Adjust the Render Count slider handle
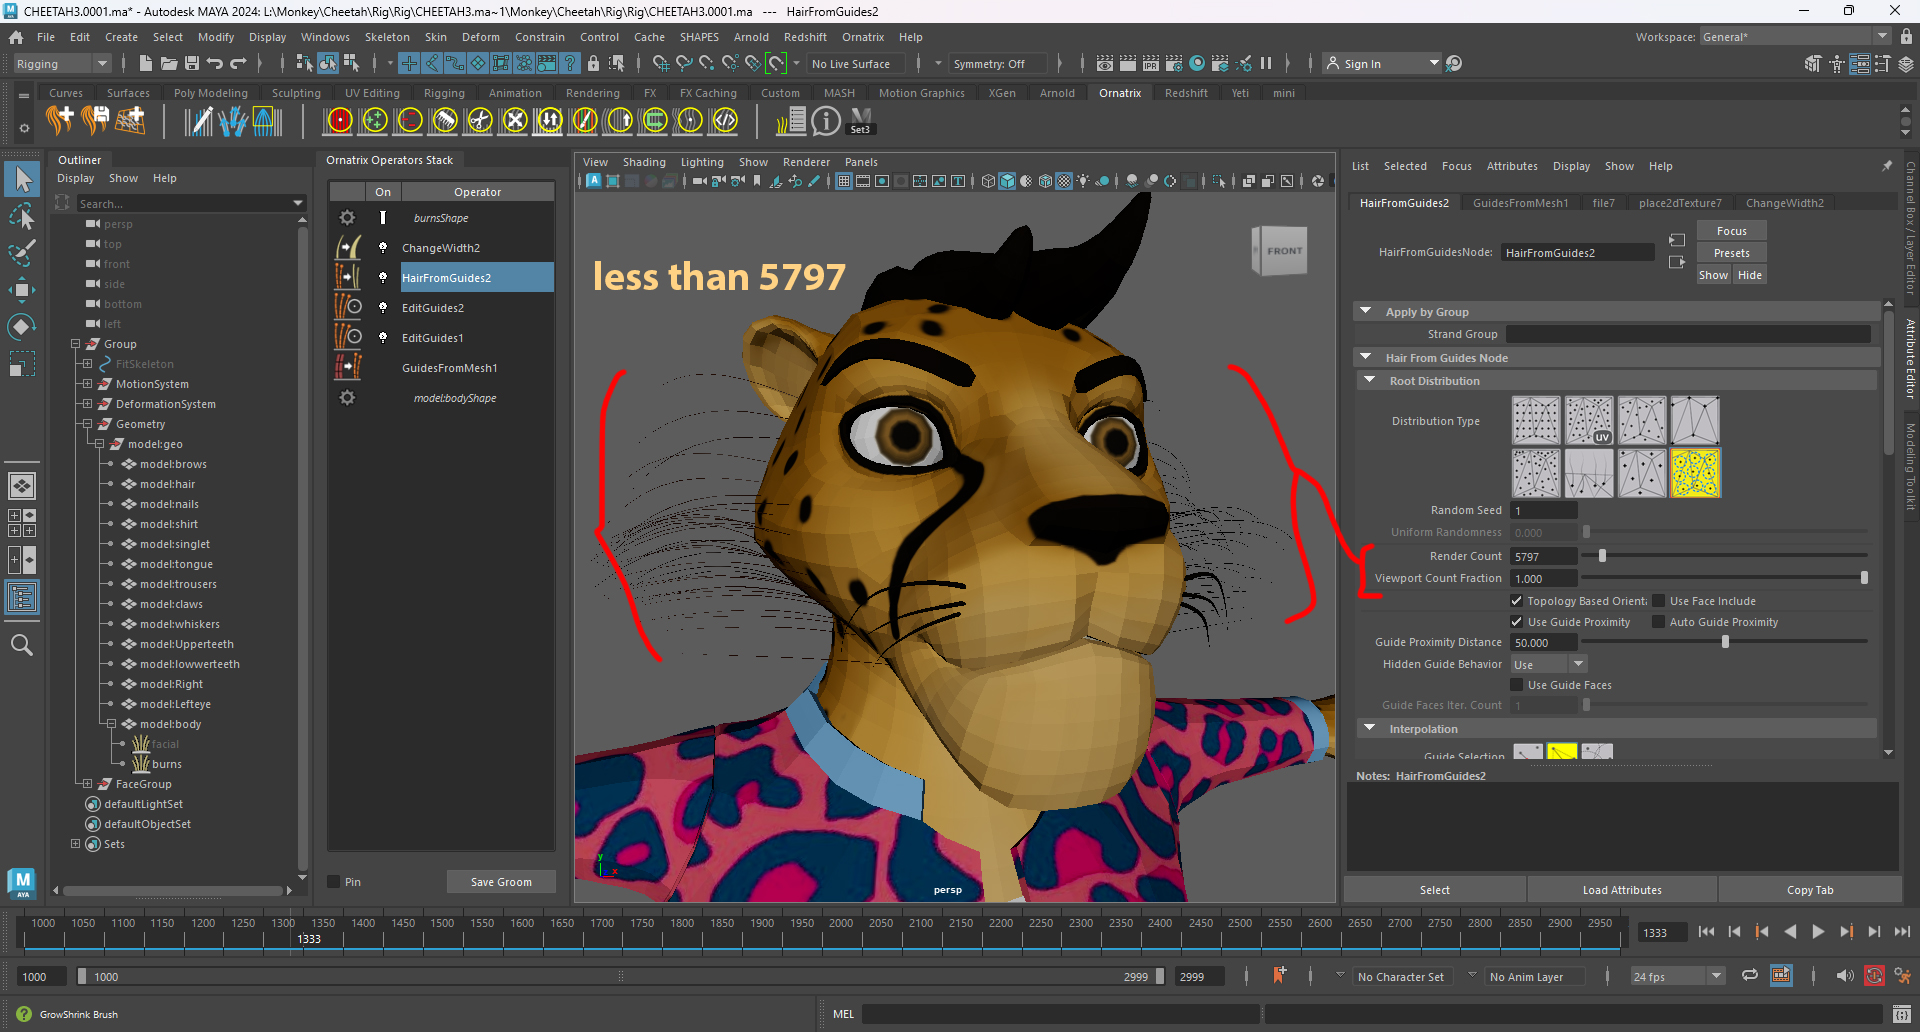This screenshot has height=1032, width=1920. [1602, 556]
